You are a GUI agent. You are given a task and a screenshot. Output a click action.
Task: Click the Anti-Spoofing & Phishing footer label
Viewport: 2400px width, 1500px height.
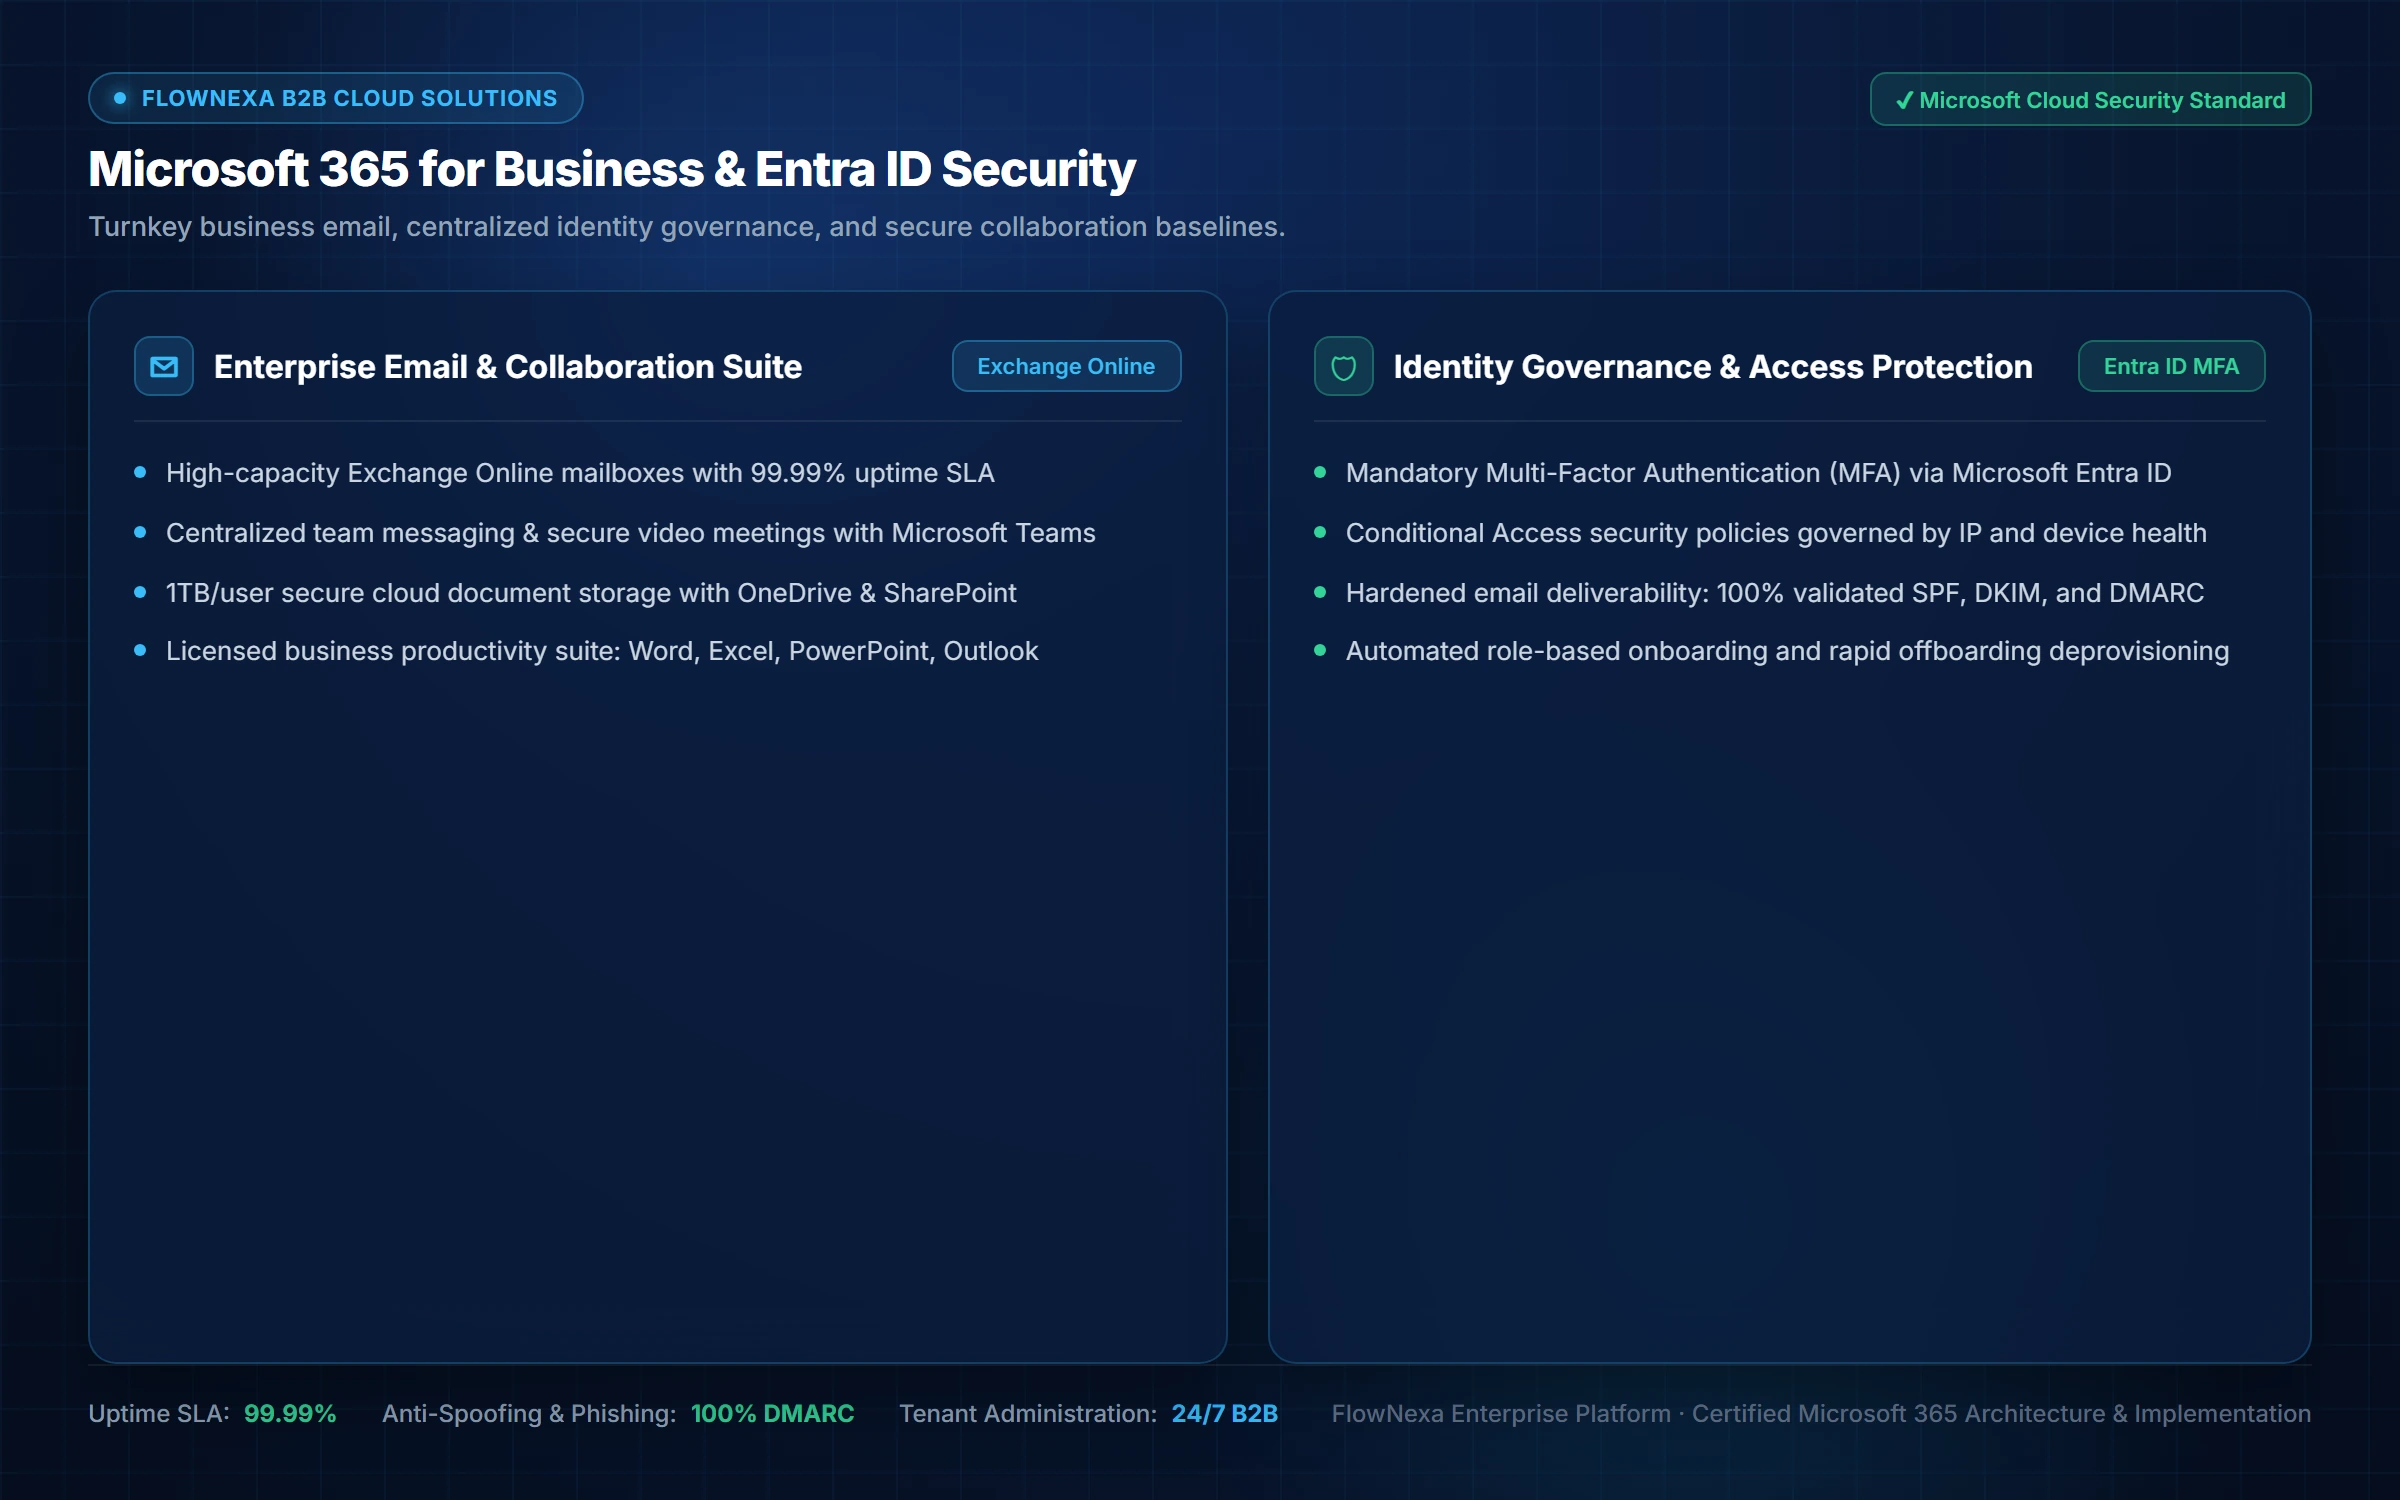pos(529,1413)
